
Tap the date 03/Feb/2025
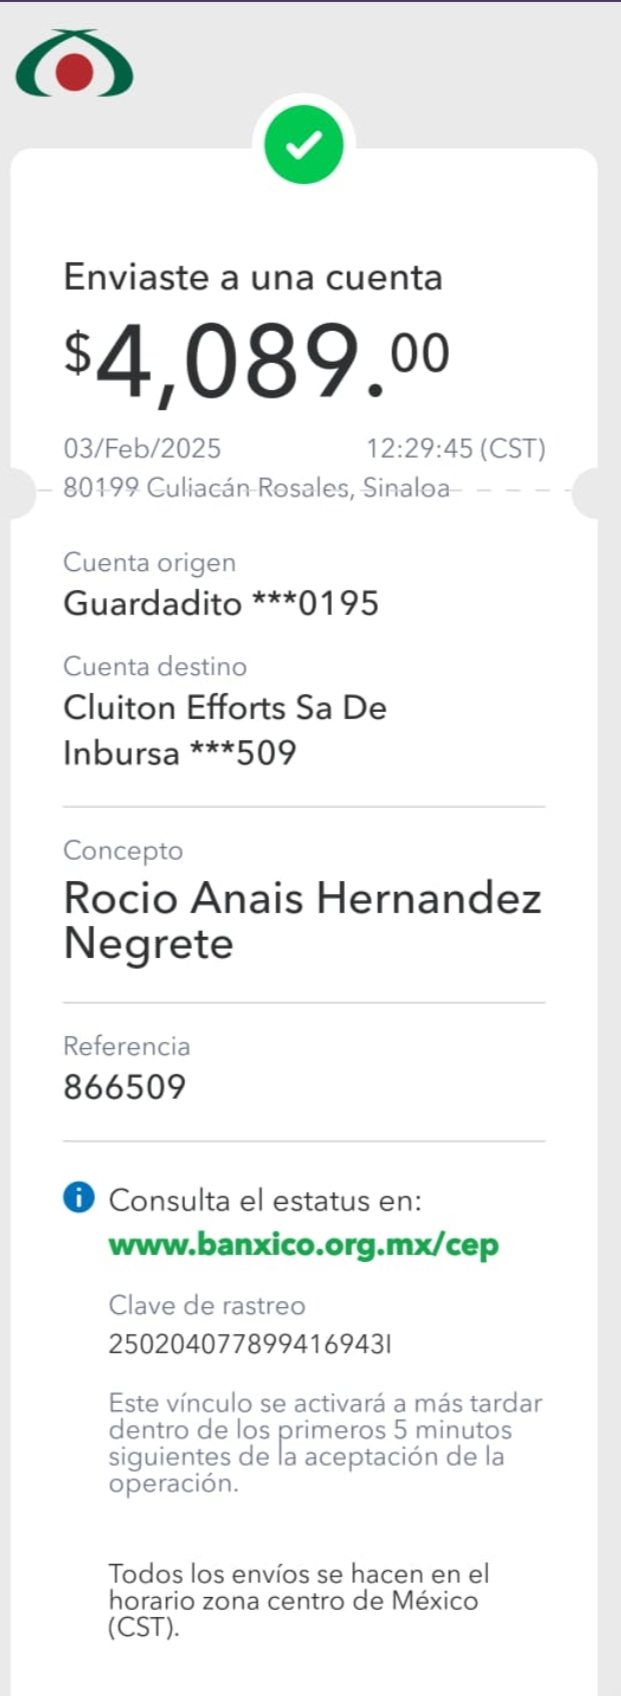tap(142, 448)
